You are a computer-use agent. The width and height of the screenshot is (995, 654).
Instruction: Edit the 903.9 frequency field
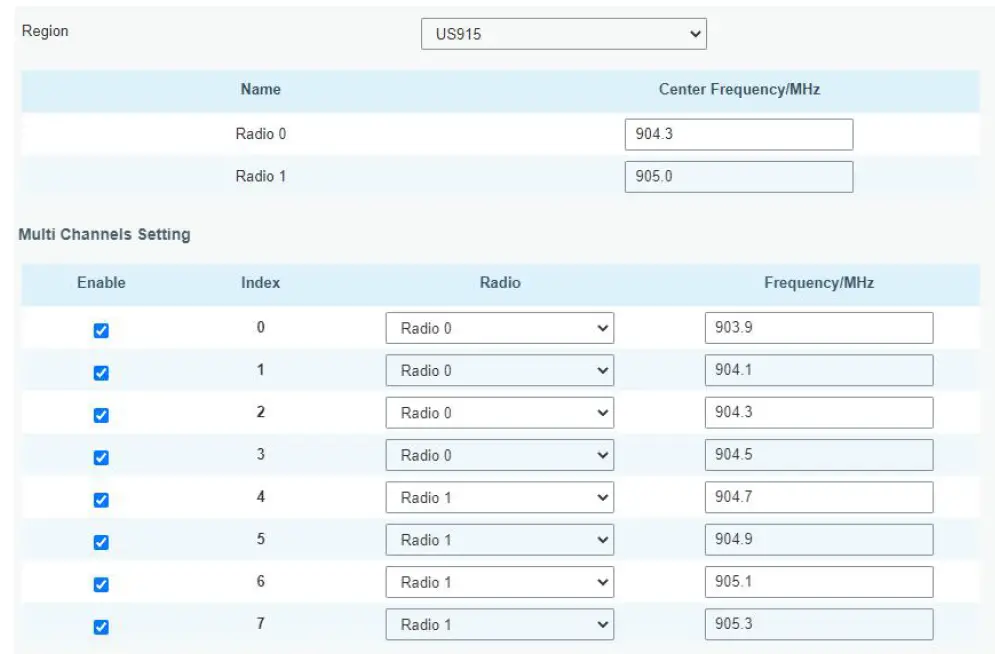(819, 328)
